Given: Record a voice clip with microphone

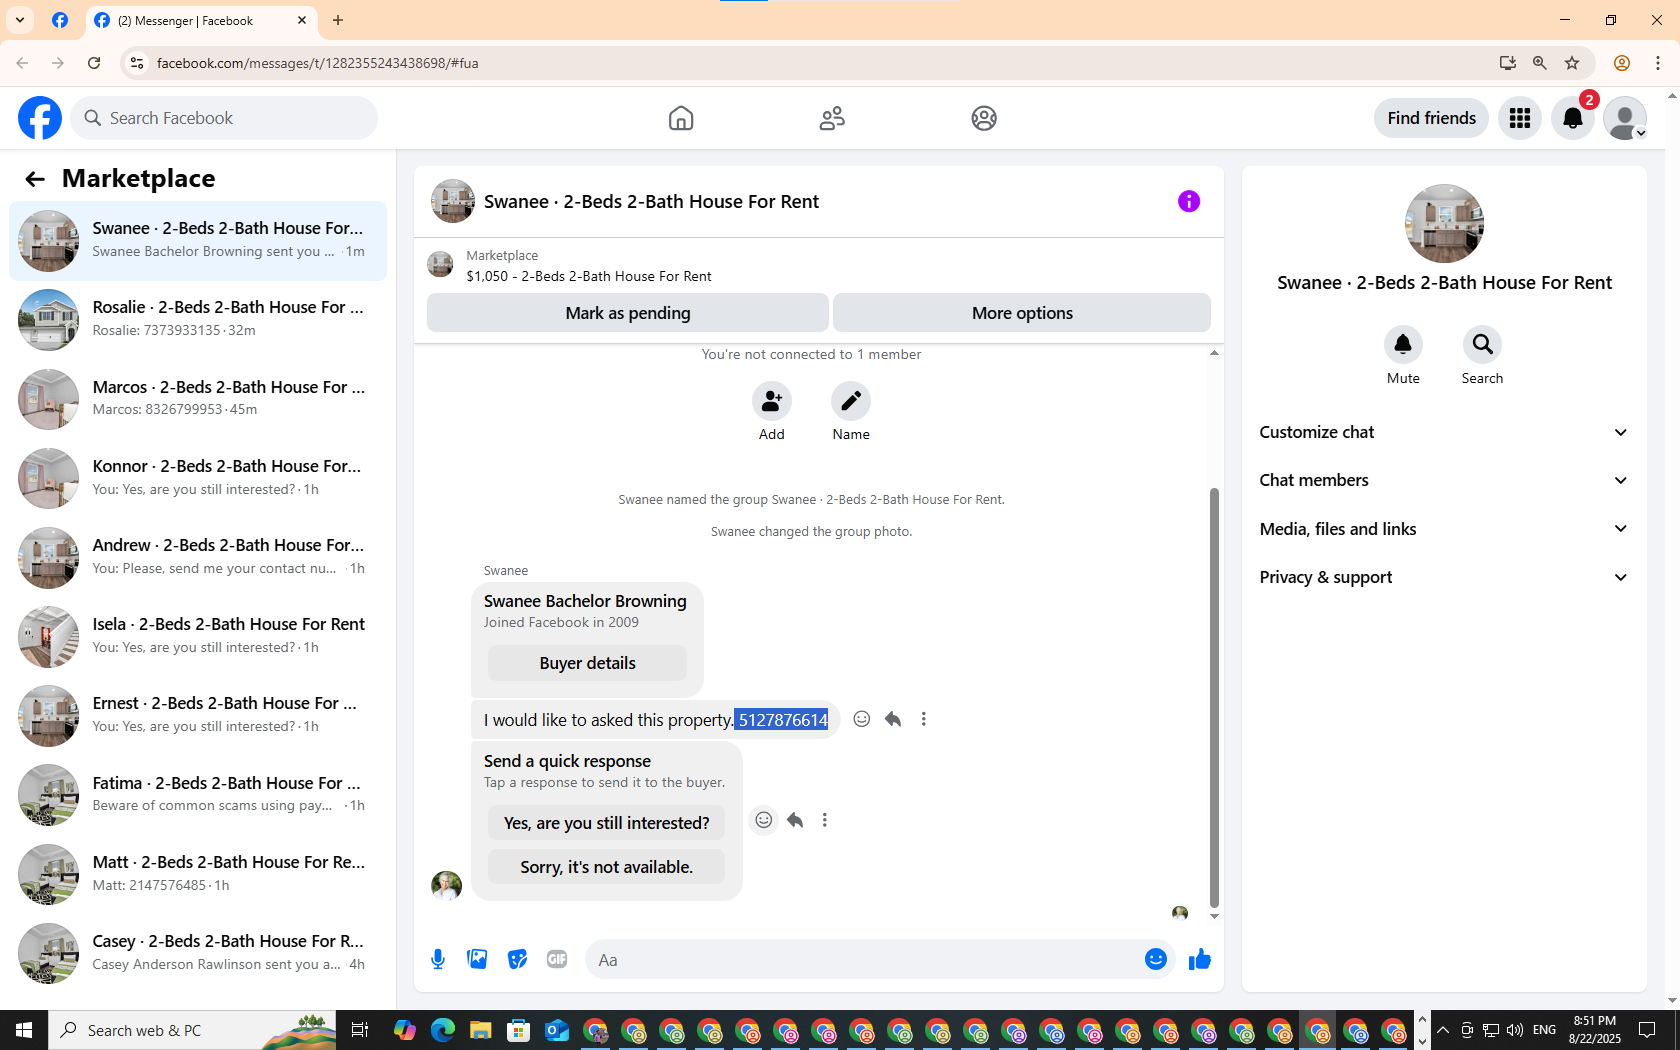Looking at the screenshot, I should tap(438, 960).
